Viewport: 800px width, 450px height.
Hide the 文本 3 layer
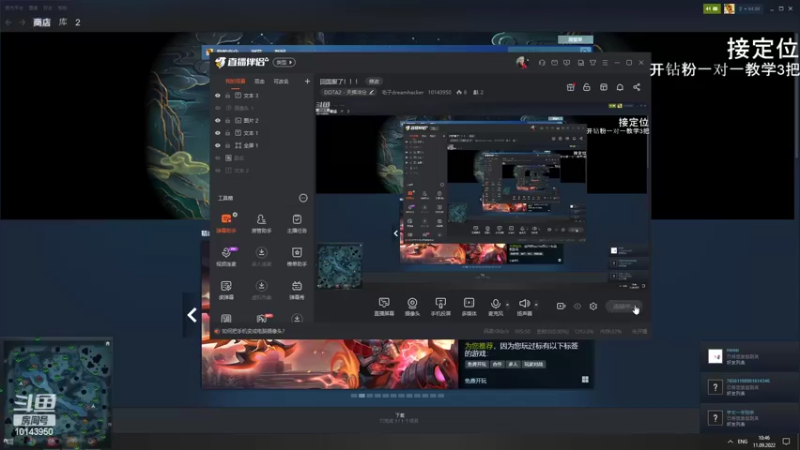click(x=218, y=95)
